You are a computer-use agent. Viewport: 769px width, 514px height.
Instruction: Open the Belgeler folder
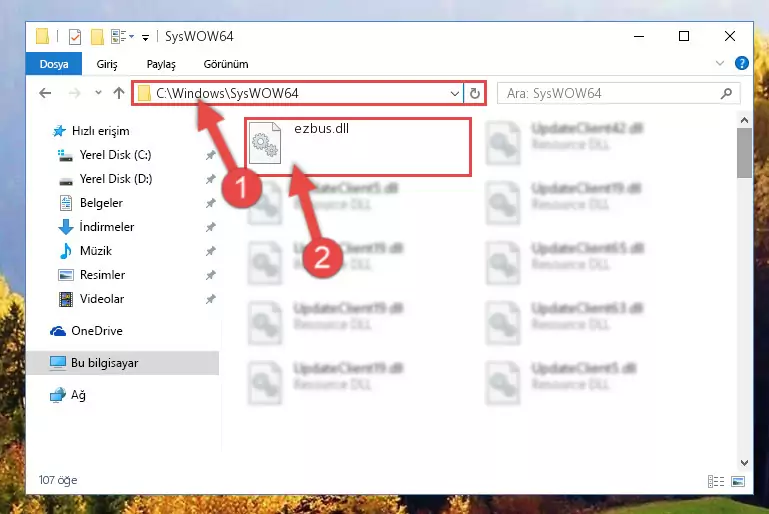pyautogui.click(x=101, y=203)
